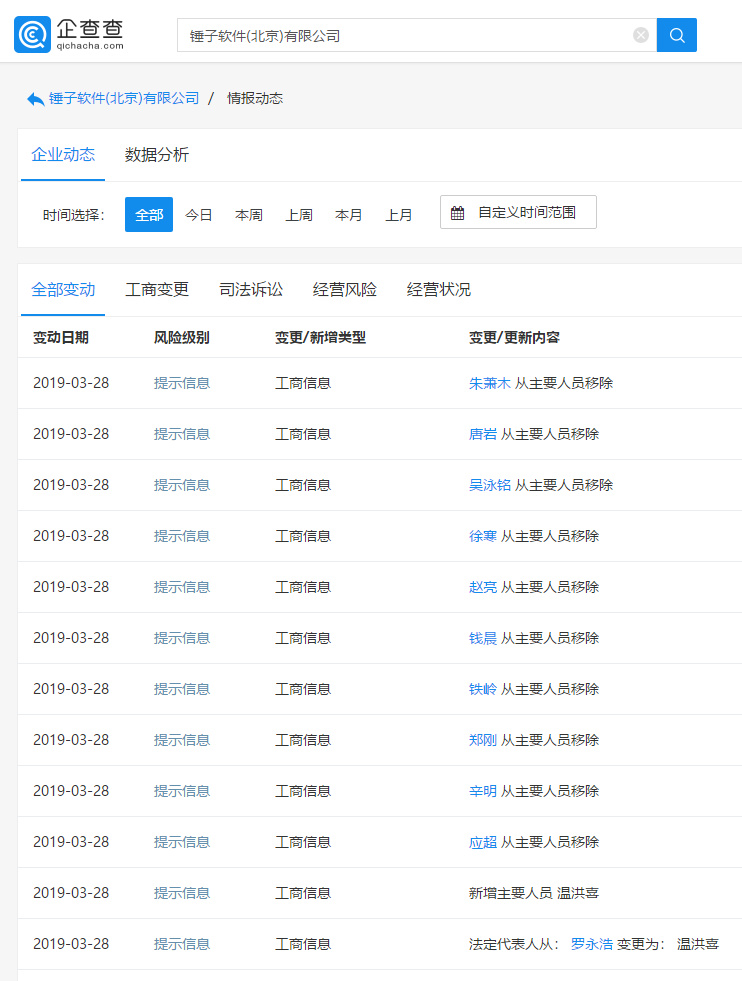Image resolution: width=742 pixels, height=981 pixels.
Task: Click the Qichacha logo icon
Action: [32, 35]
